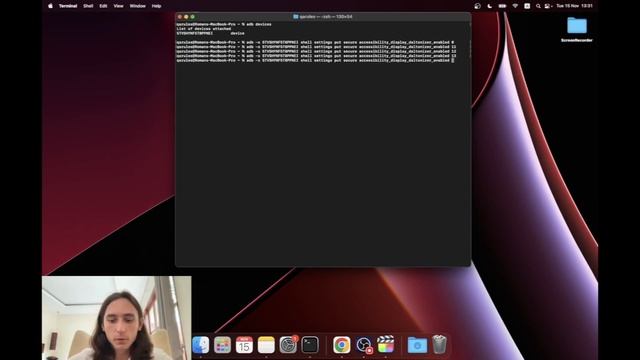The height and width of the screenshot is (360, 640).
Task: Click the webcam overlay thumbnail
Action: tap(116, 318)
